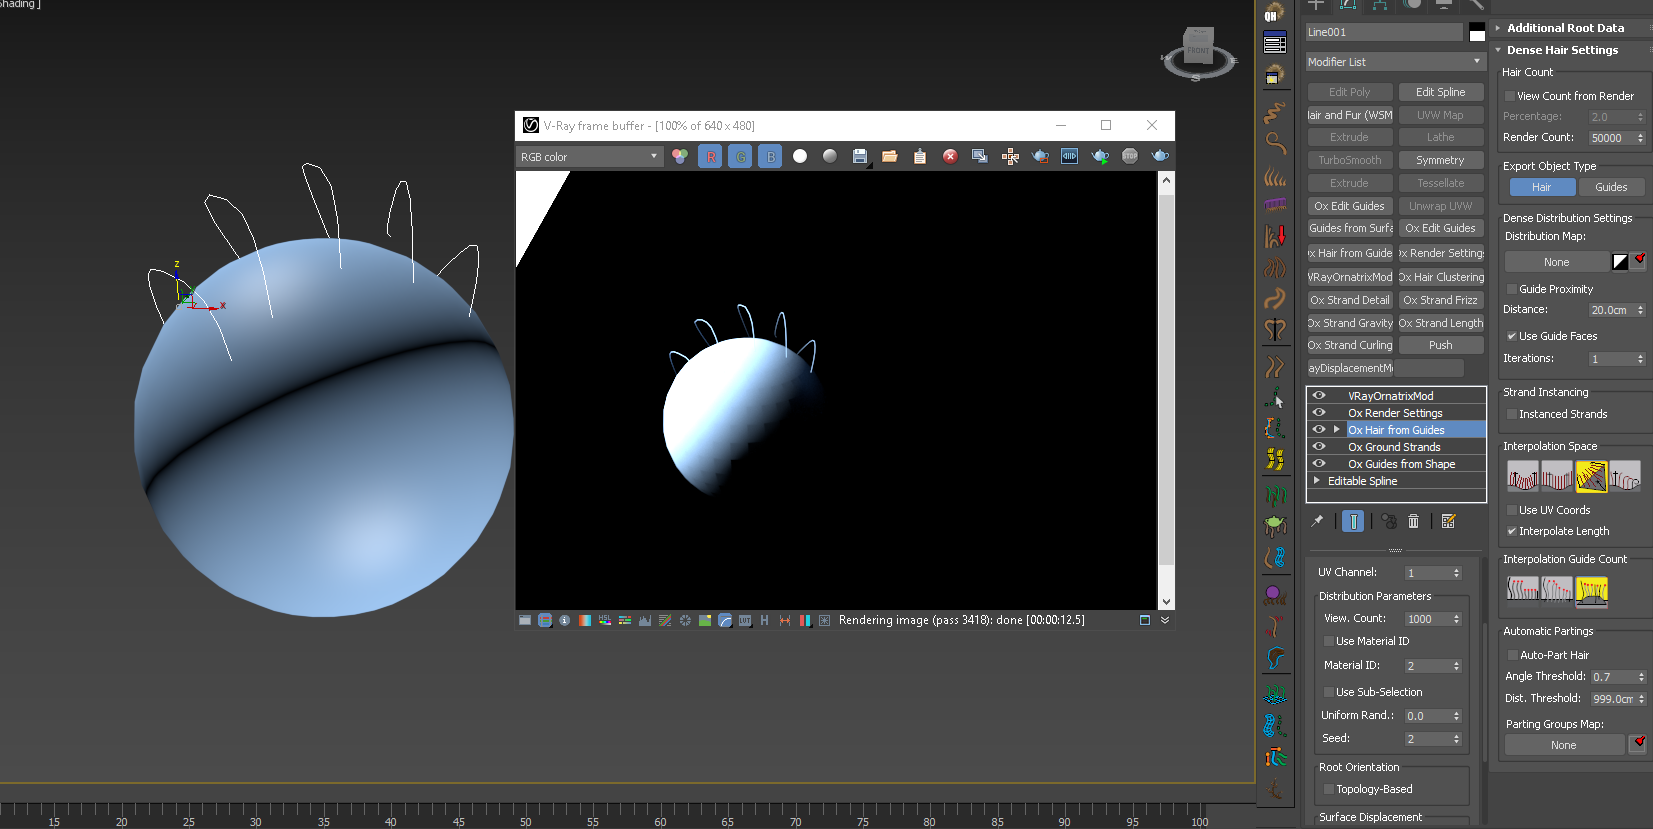The image size is (1653, 829).
Task: Uncheck Use Guide Faces option
Action: (1512, 336)
